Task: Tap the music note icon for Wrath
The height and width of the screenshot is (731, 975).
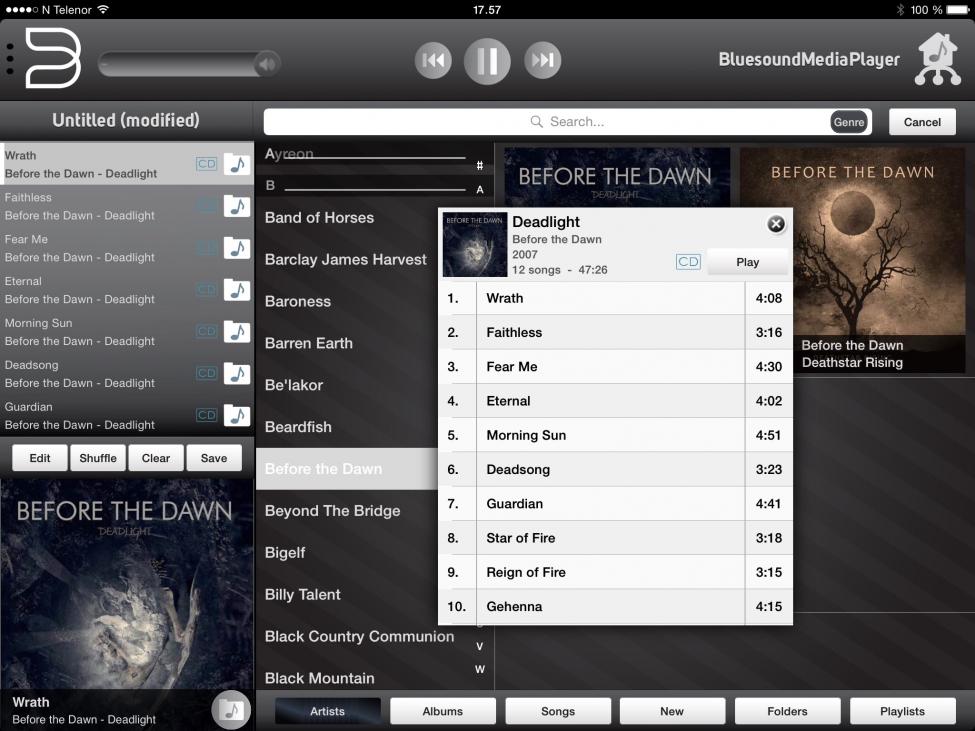Action: click(237, 164)
